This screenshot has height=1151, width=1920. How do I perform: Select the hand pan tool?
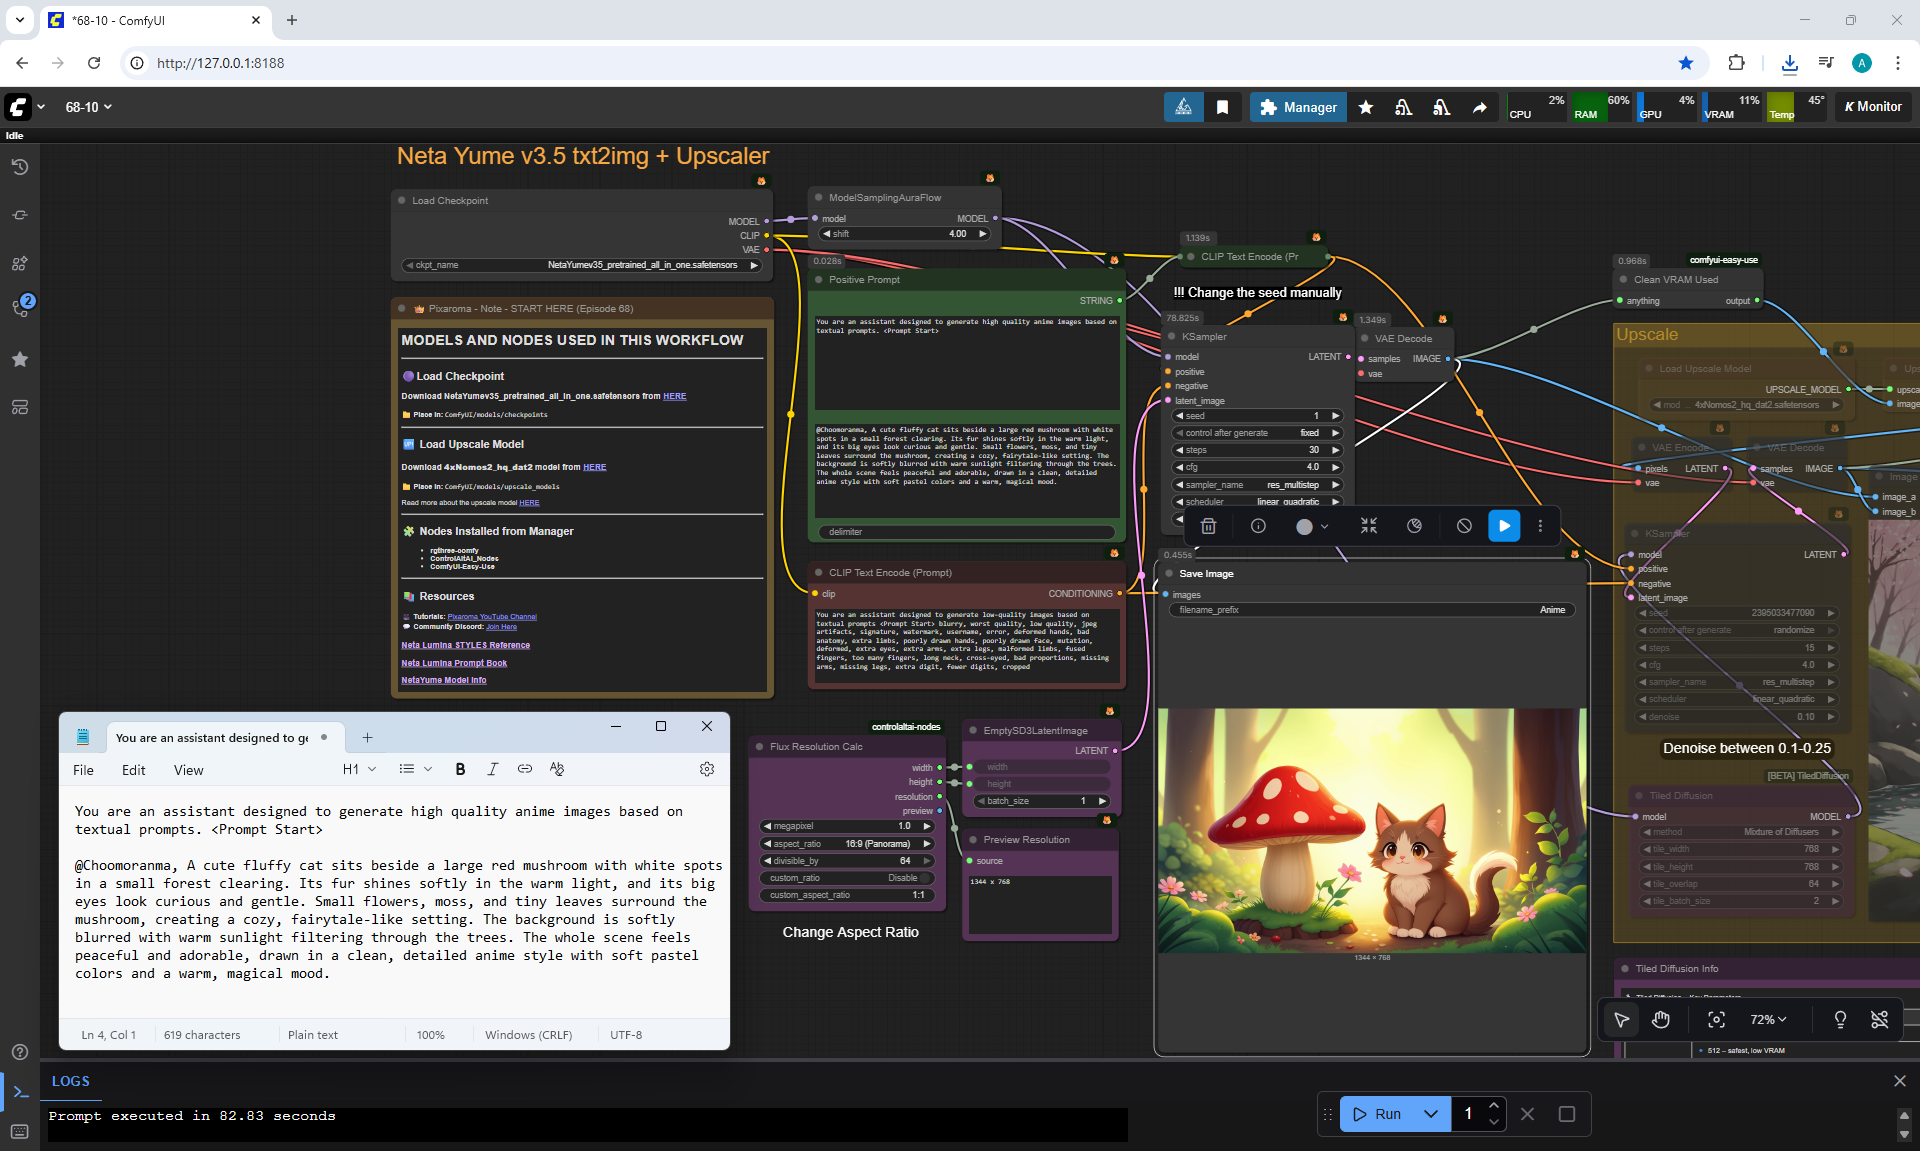click(x=1661, y=1019)
